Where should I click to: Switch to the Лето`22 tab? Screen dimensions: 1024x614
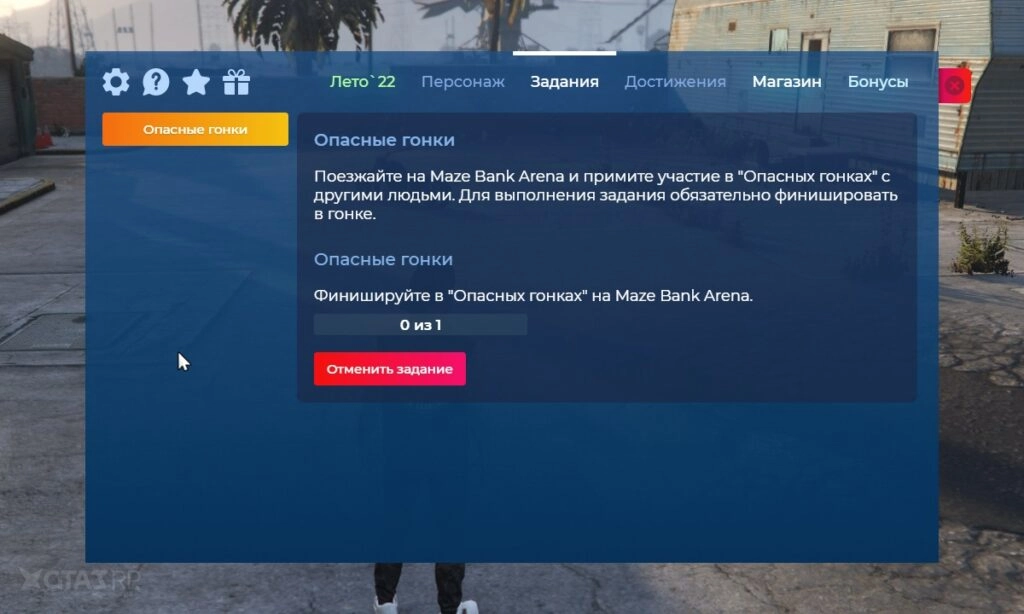point(362,83)
